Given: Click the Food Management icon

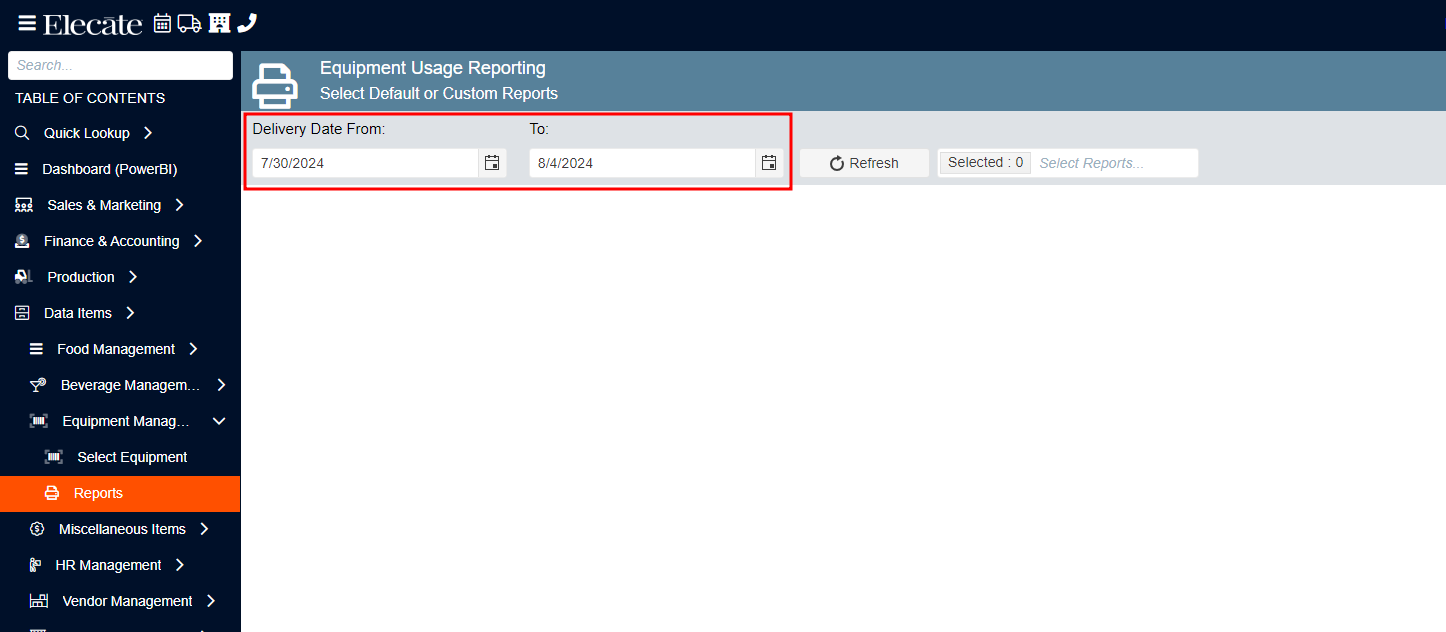Looking at the screenshot, I should (36, 349).
